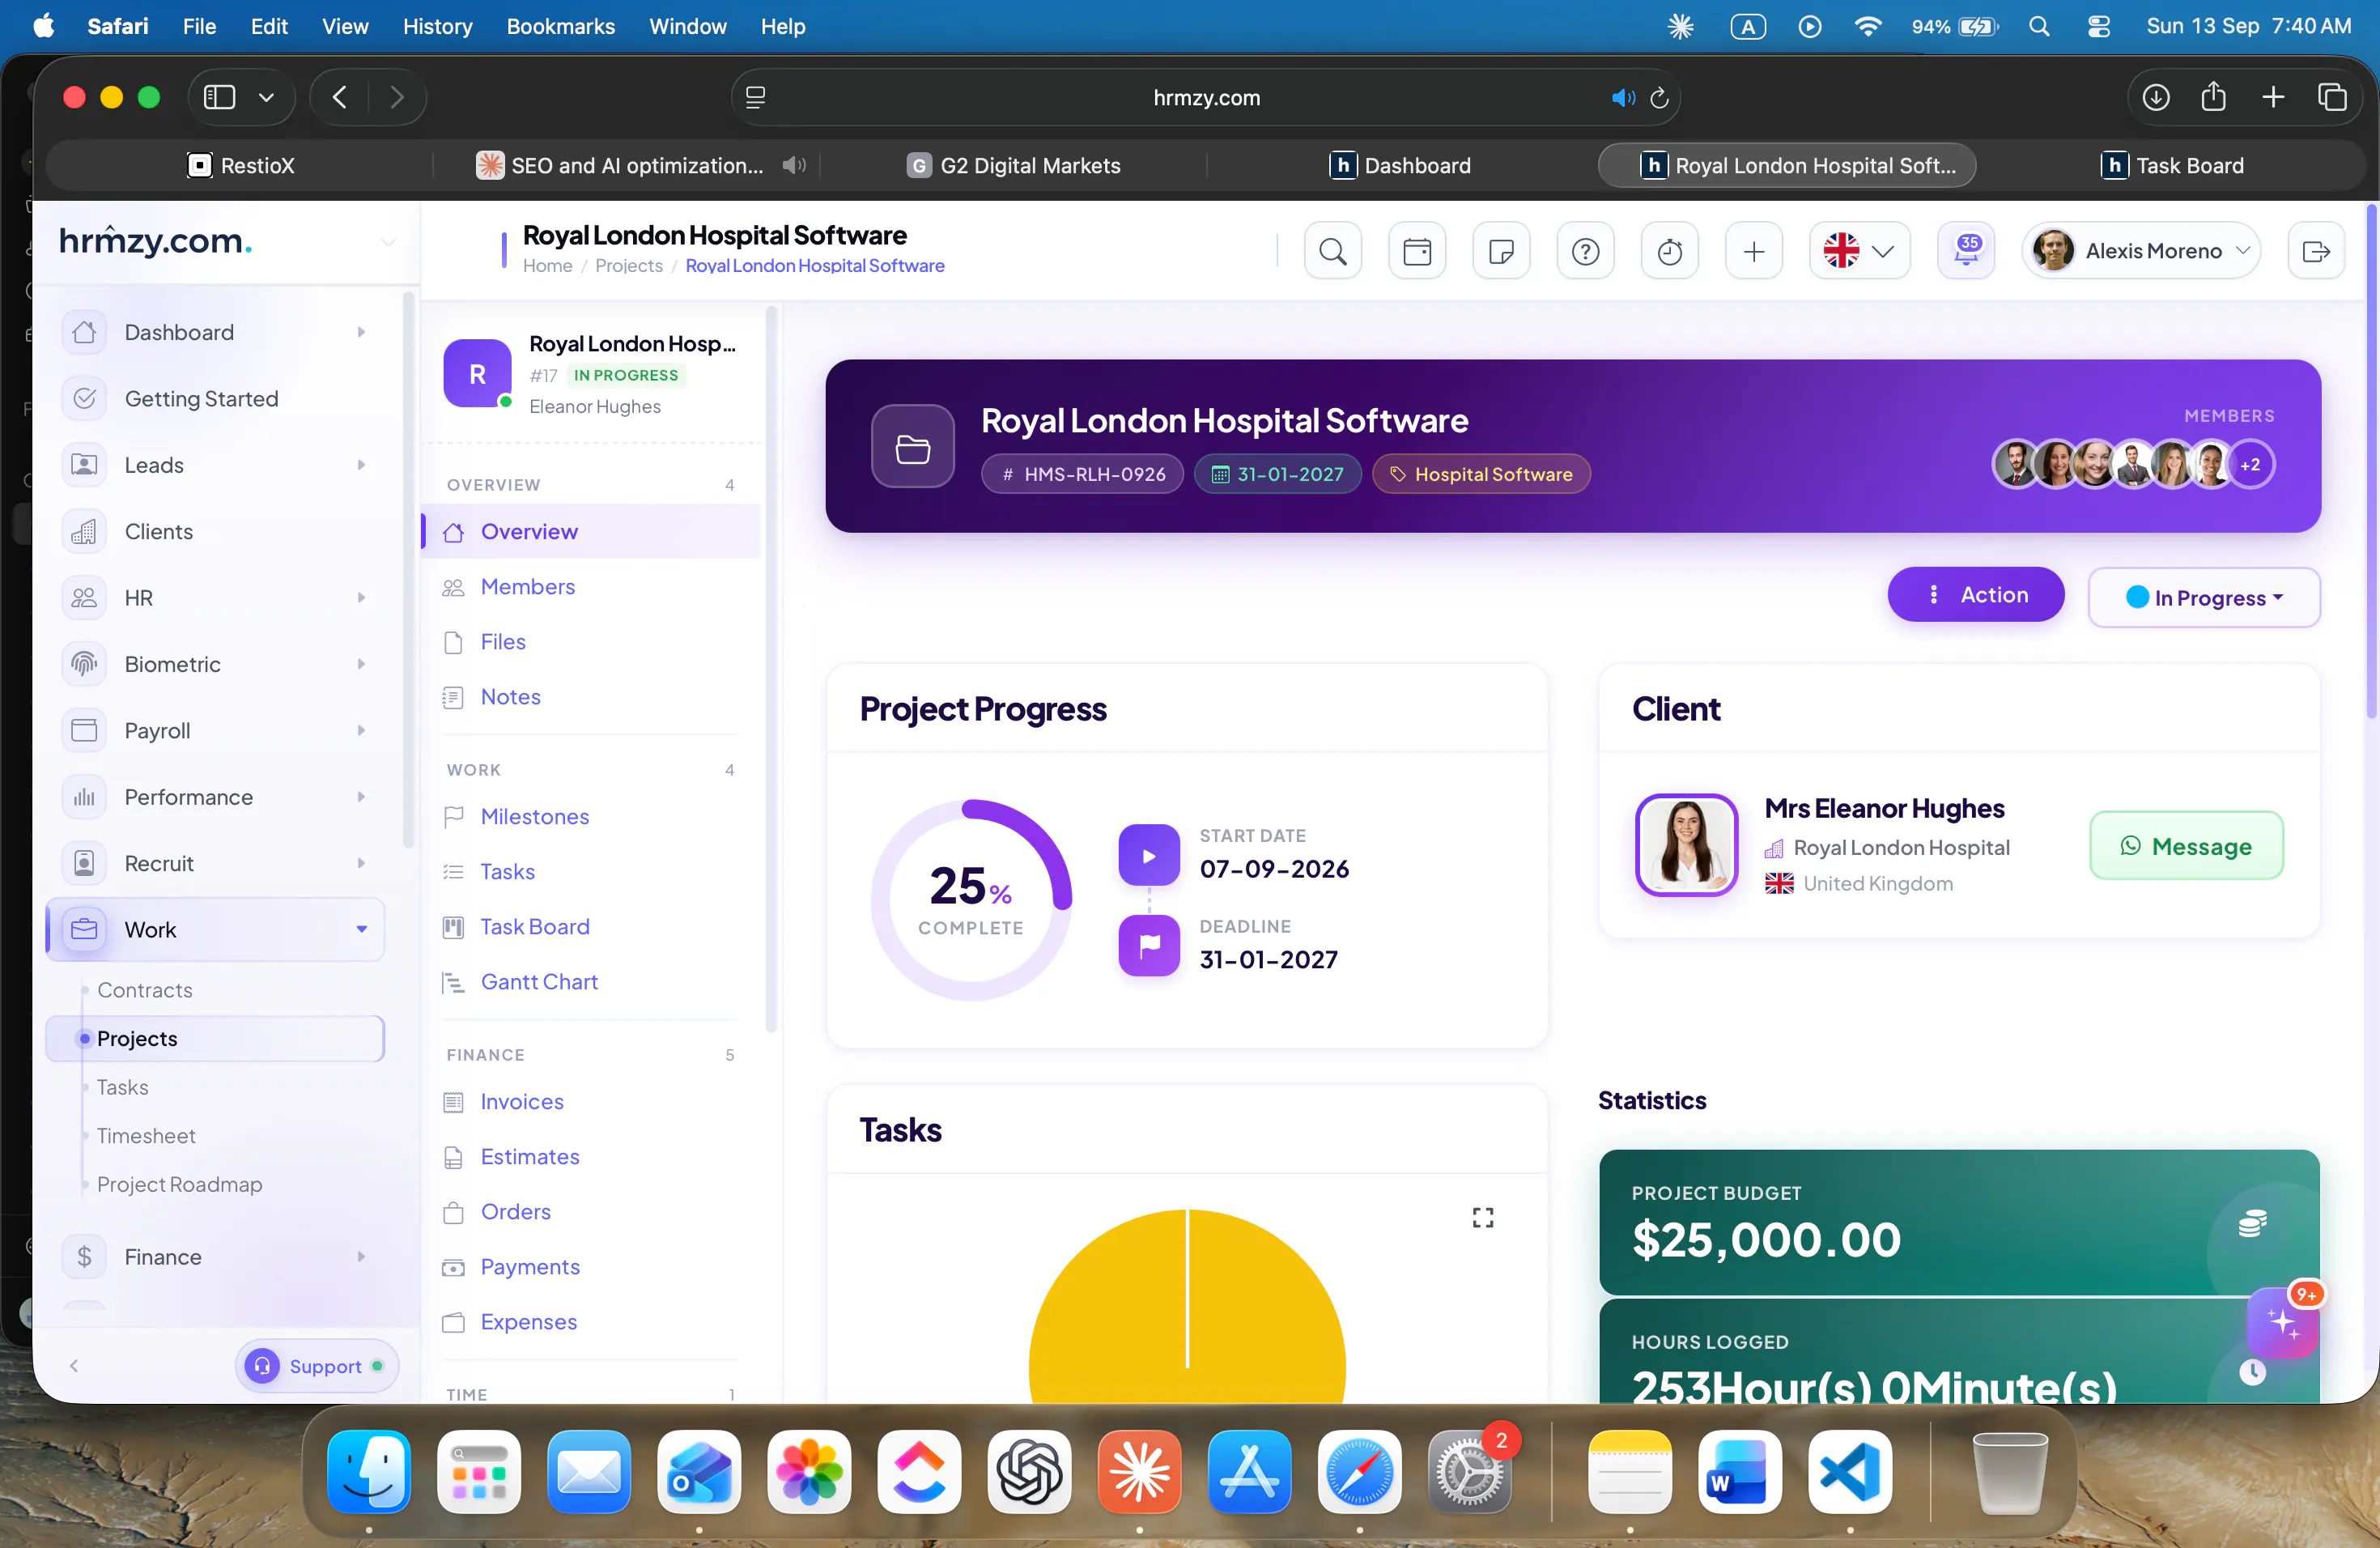
Task: Click the hrmzy.com address bar field
Action: (1206, 97)
